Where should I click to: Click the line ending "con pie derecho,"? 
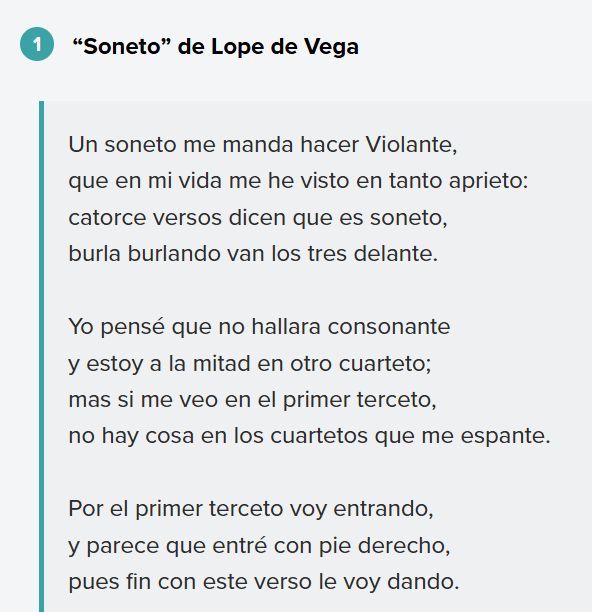260,546
